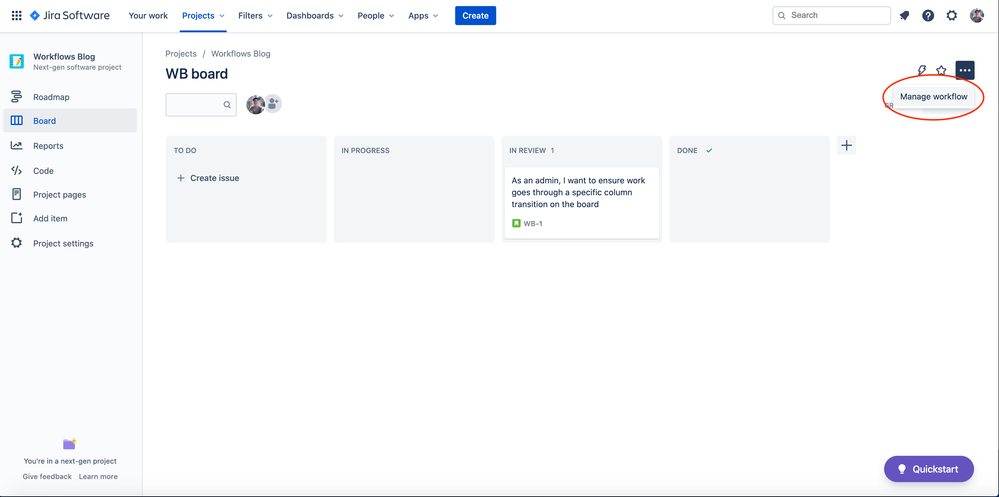Viewport: 999px width, 497px height.
Task: Add a new column with plus icon
Action: pyautogui.click(x=846, y=145)
